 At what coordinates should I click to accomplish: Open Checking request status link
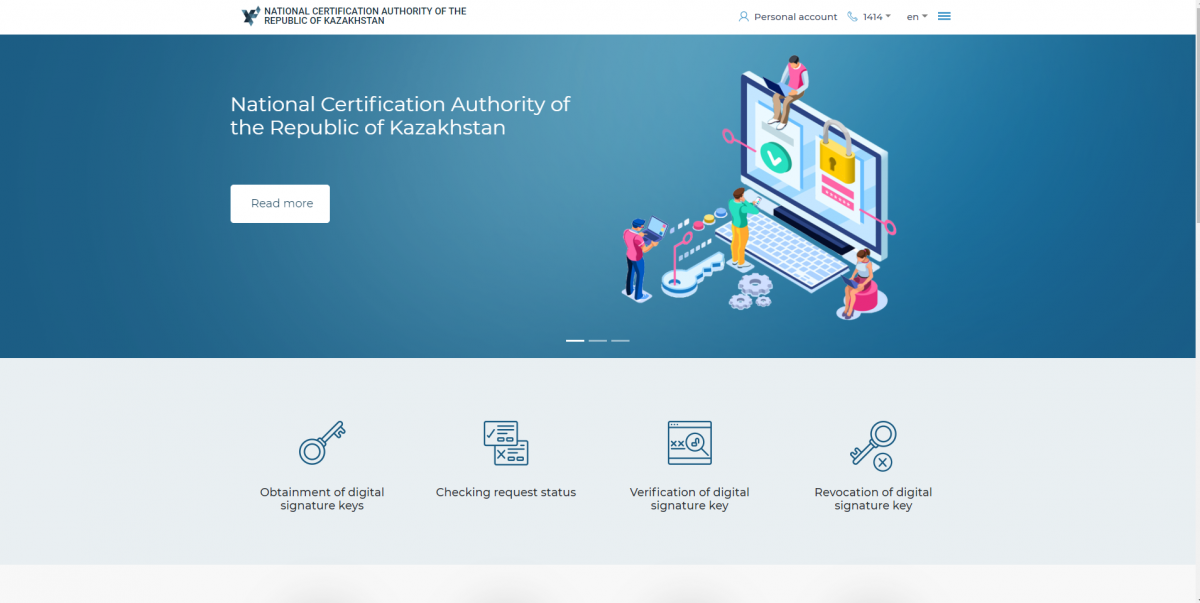point(506,492)
